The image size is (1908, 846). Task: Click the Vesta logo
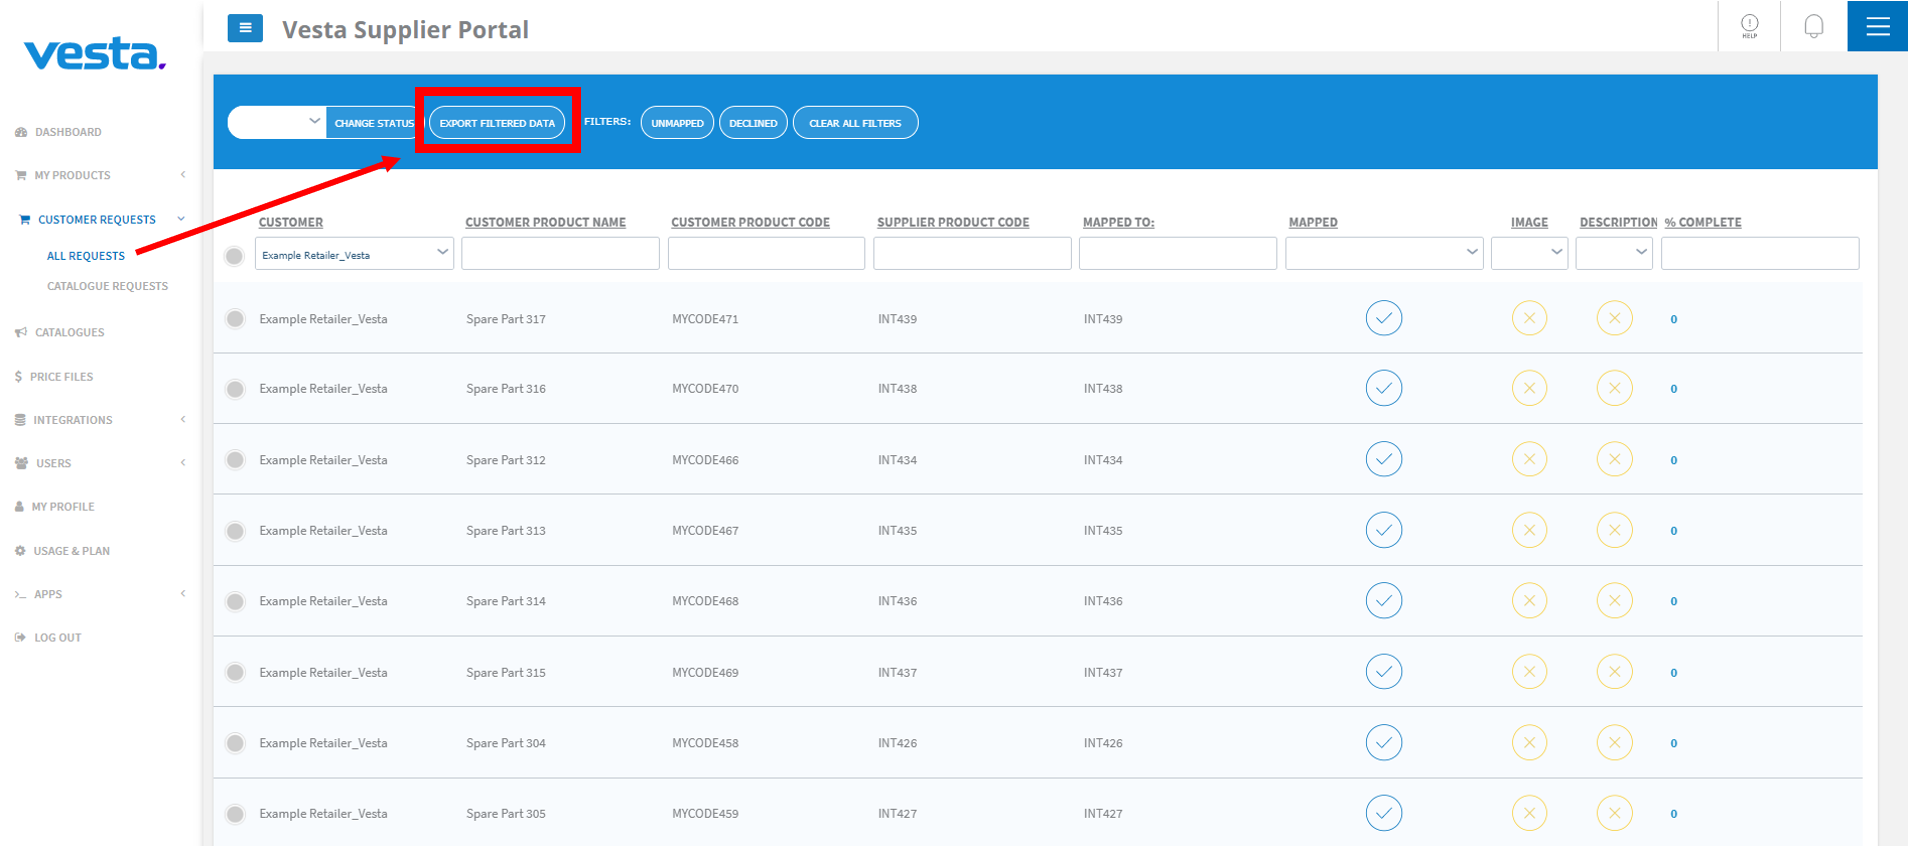pyautogui.click(x=95, y=54)
